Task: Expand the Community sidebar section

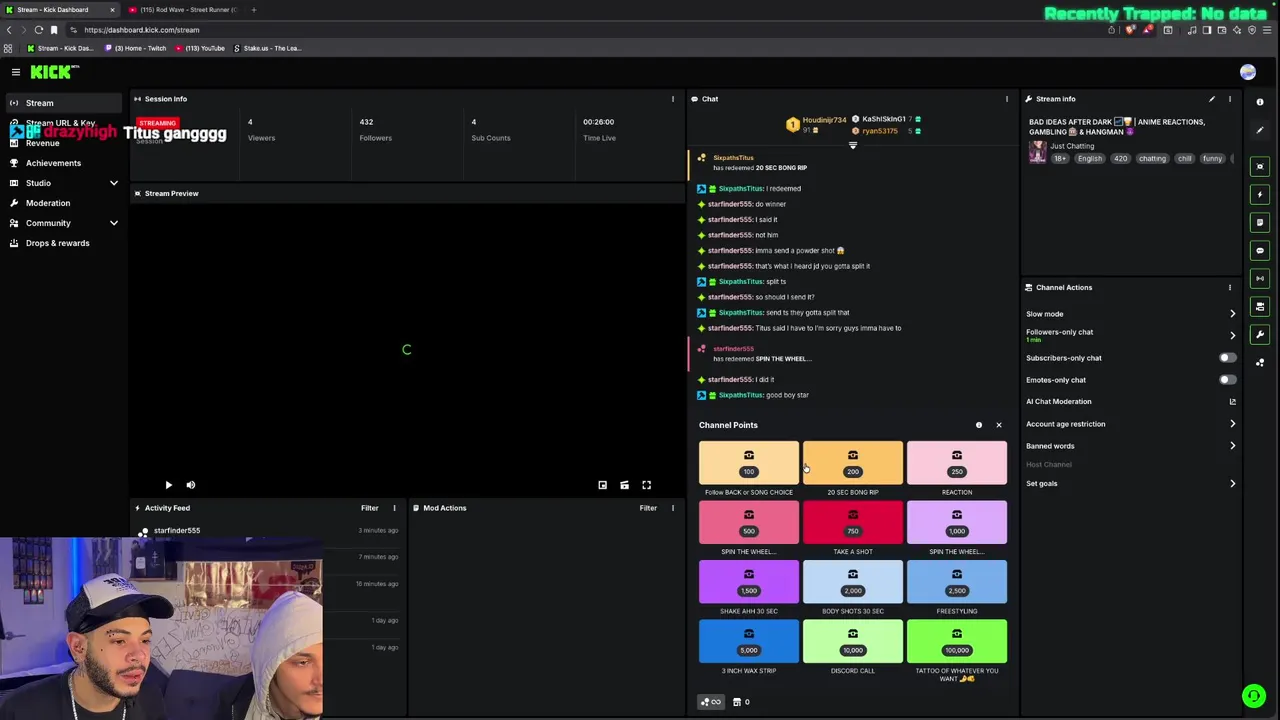Action: [x=64, y=223]
